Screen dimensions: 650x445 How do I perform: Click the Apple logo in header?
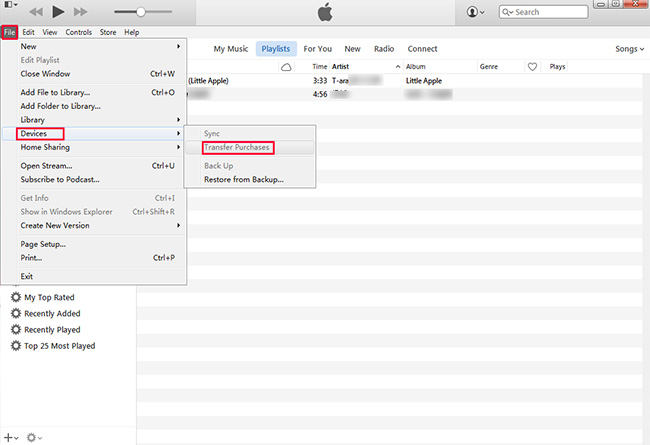tap(325, 12)
